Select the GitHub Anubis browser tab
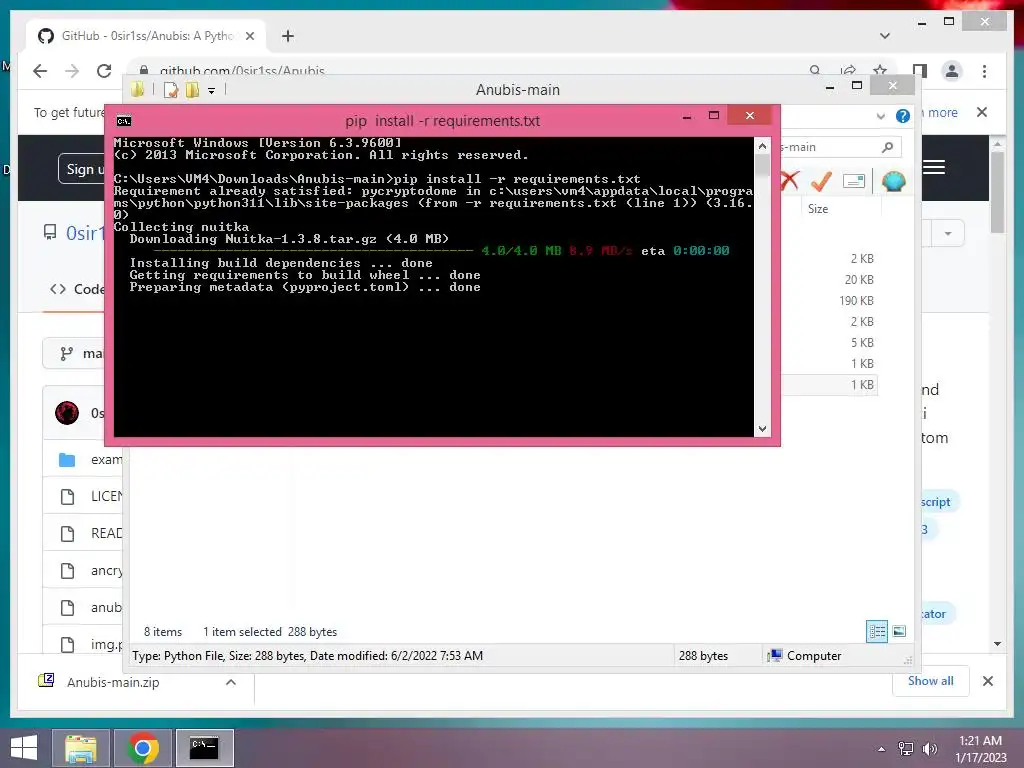1024x768 pixels. (x=146, y=36)
